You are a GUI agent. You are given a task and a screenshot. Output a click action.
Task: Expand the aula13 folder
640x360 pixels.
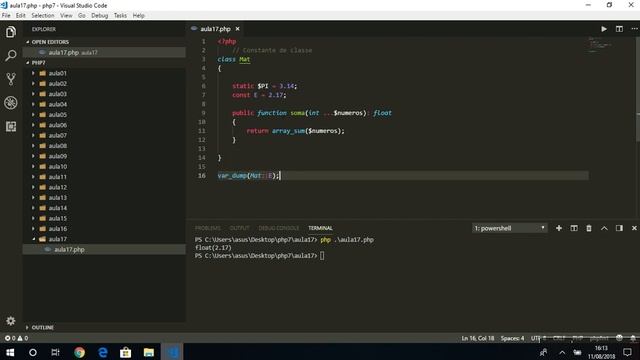coord(58,198)
